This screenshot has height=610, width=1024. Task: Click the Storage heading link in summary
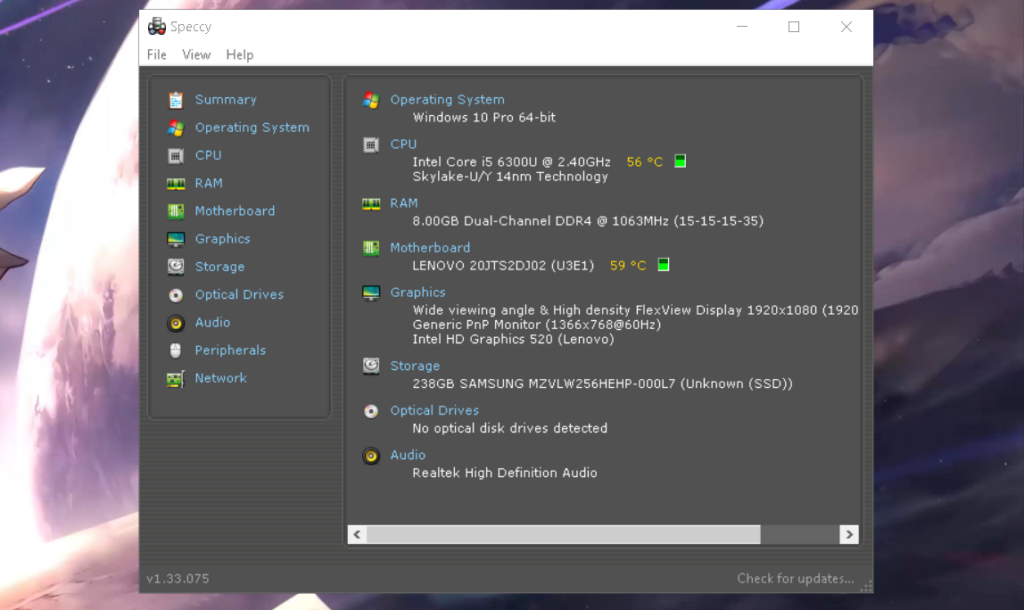(415, 366)
